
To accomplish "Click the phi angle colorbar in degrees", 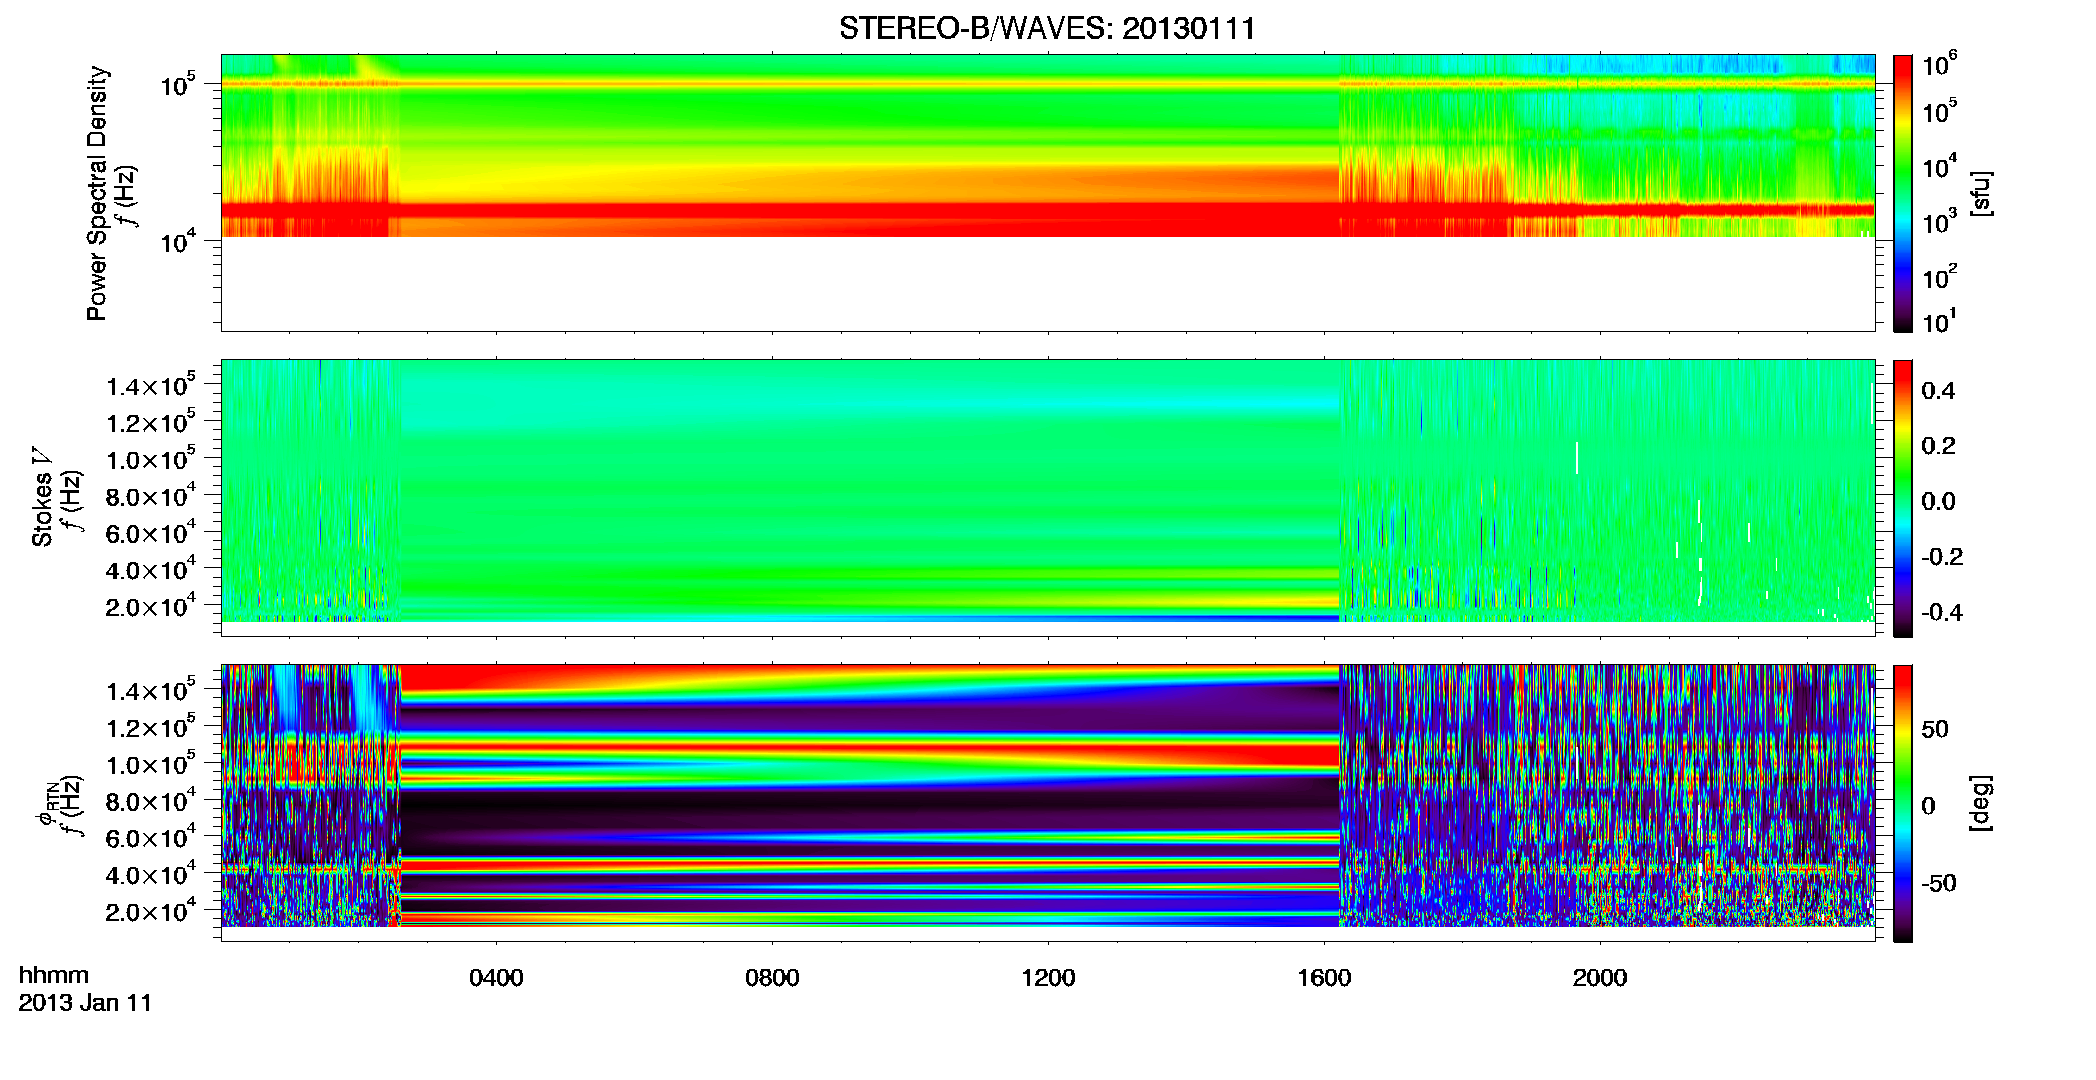I will [1903, 803].
